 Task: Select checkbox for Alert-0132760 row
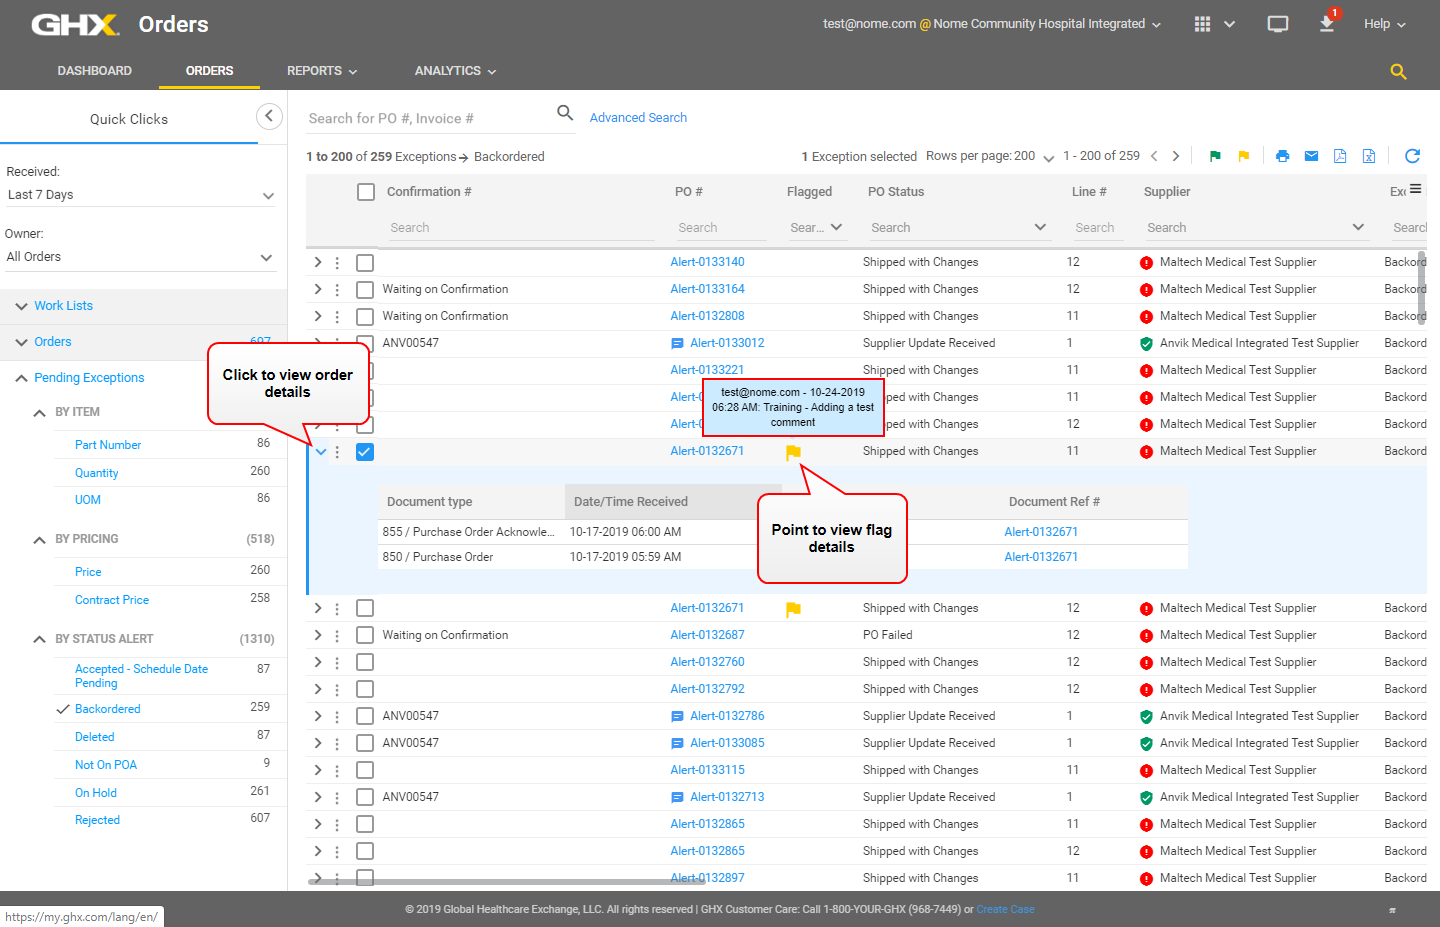tap(365, 662)
